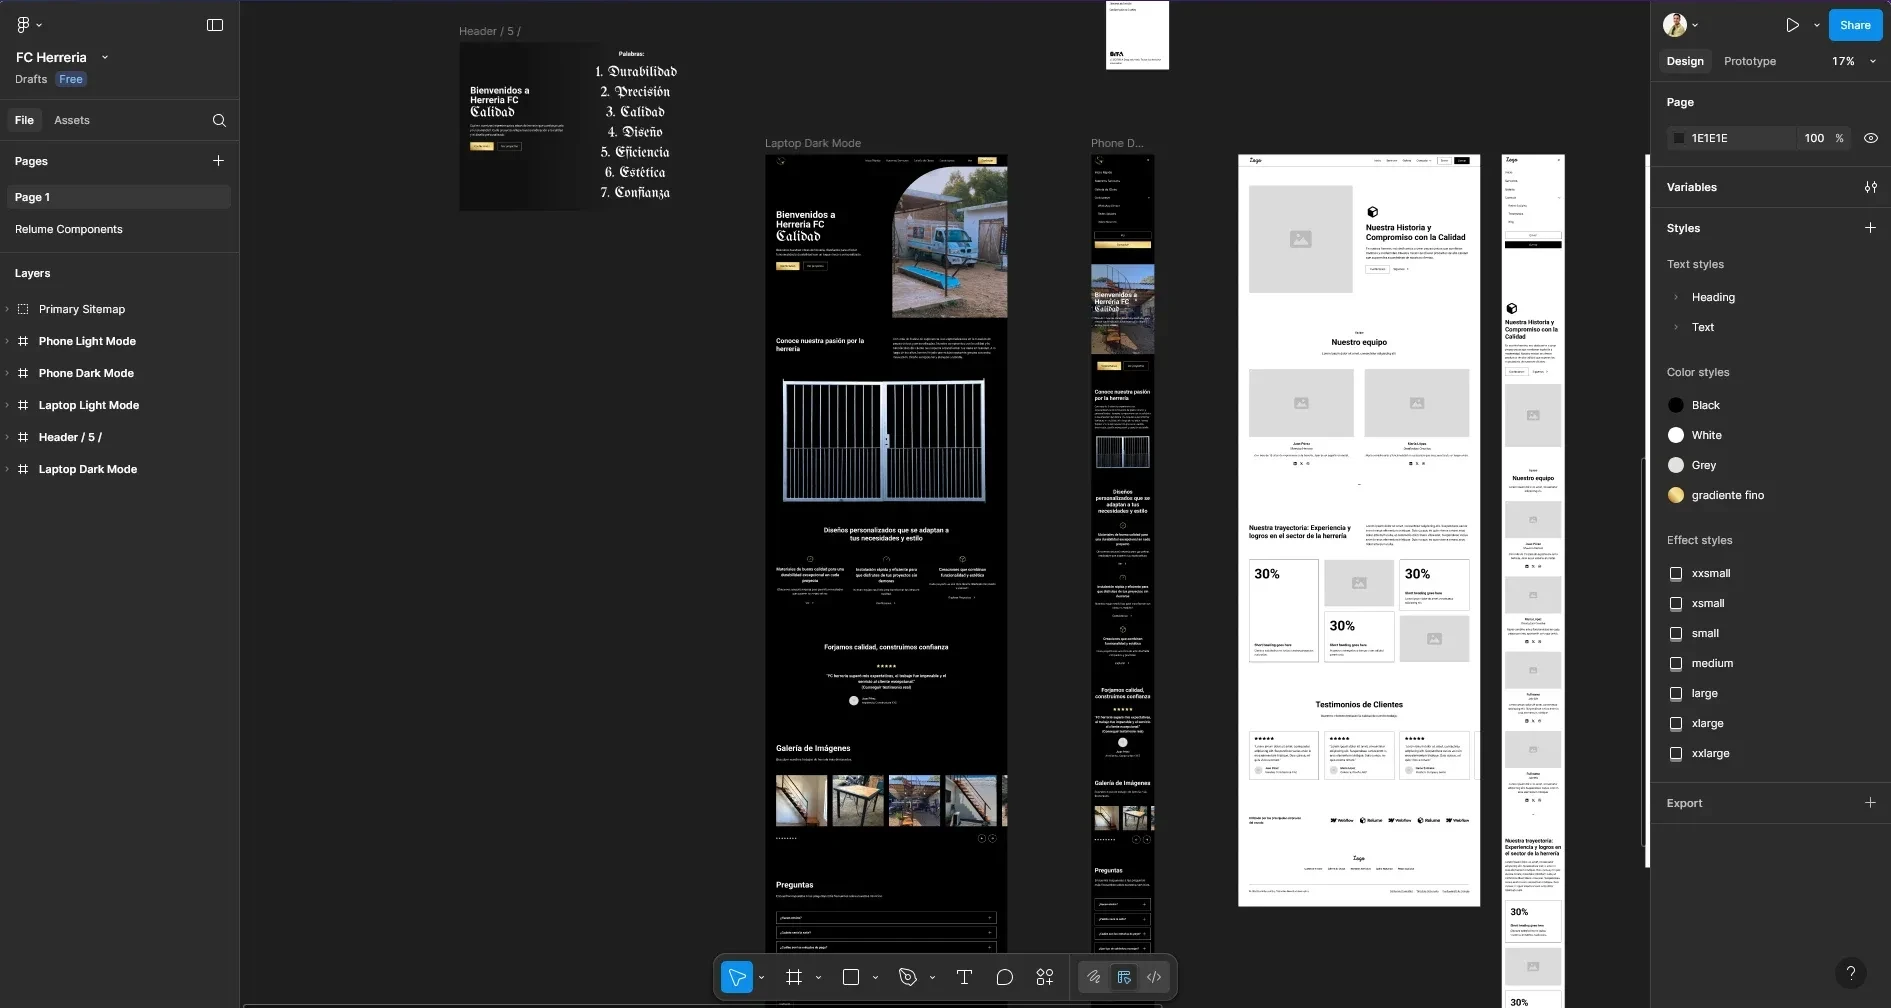1891x1008 pixels.
Task: Open the Move tools dropdown arrow
Action: click(x=762, y=977)
